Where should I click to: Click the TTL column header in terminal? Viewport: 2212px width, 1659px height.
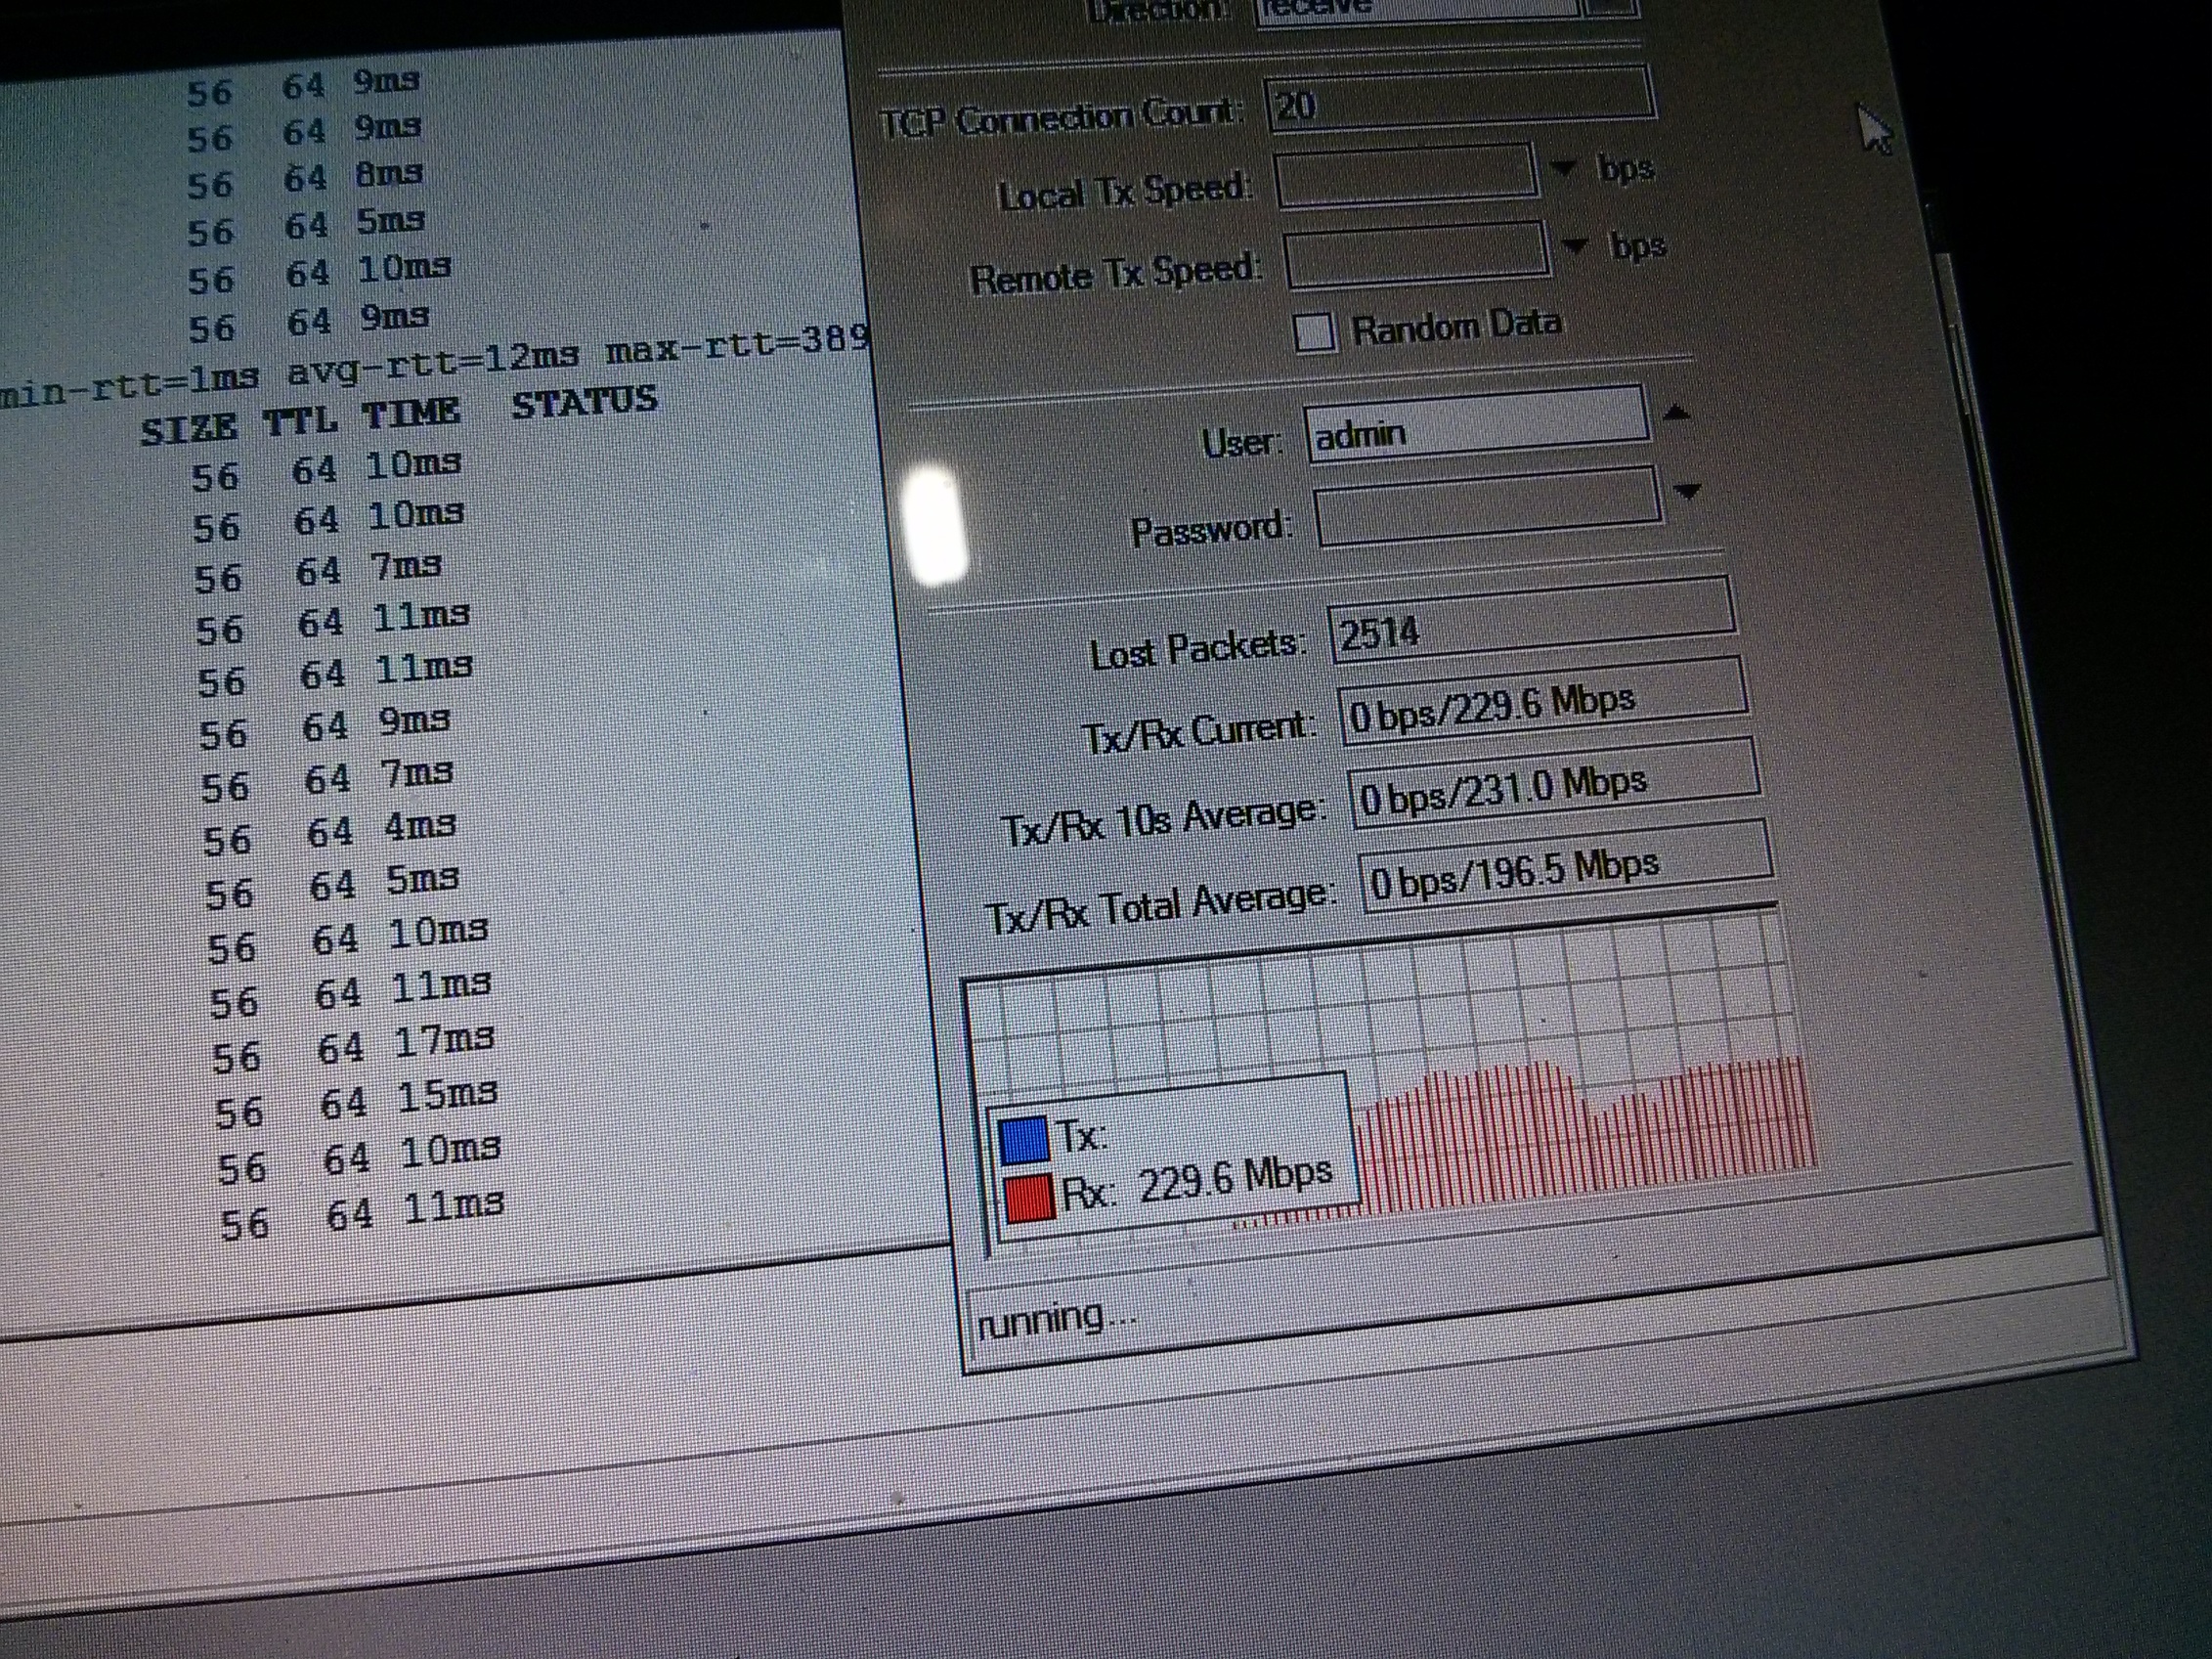tap(299, 421)
